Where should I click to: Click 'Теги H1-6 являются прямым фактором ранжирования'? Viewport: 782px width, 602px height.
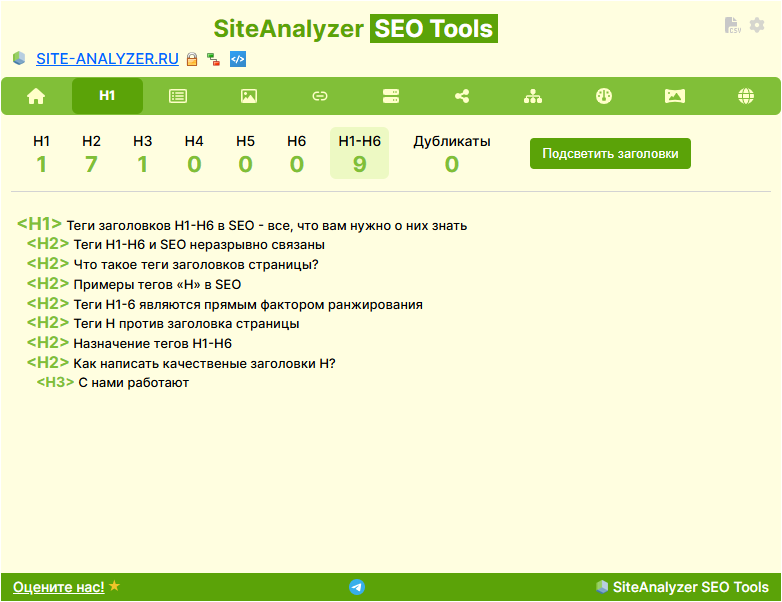click(x=248, y=305)
